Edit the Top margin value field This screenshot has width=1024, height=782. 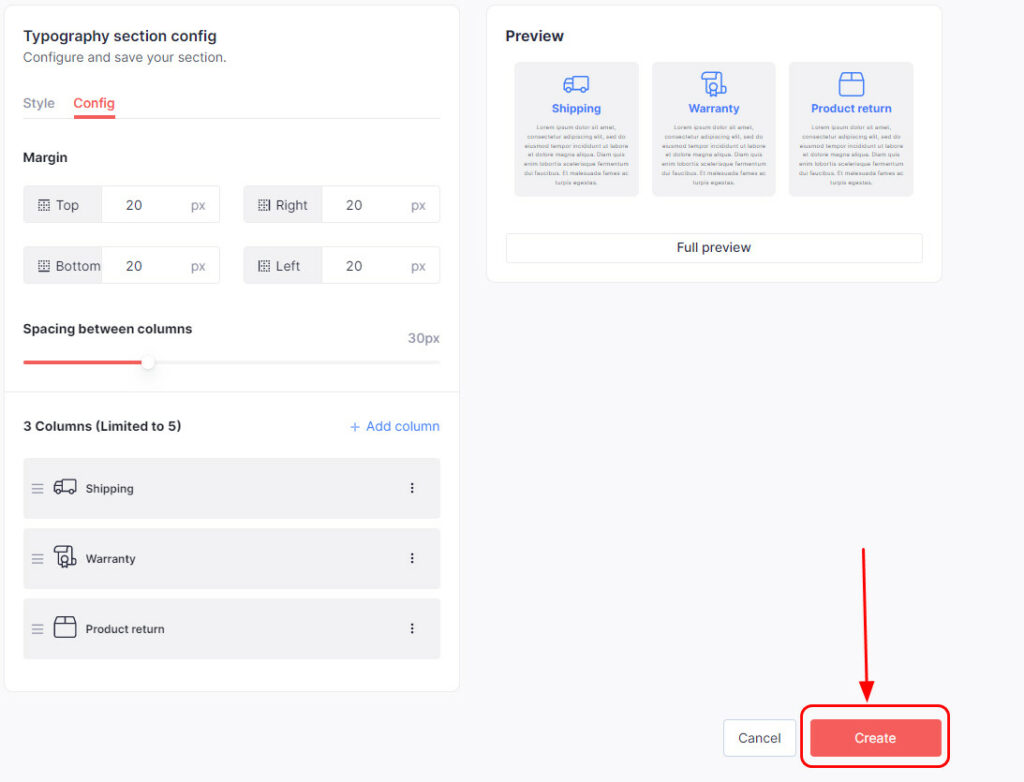(160, 205)
